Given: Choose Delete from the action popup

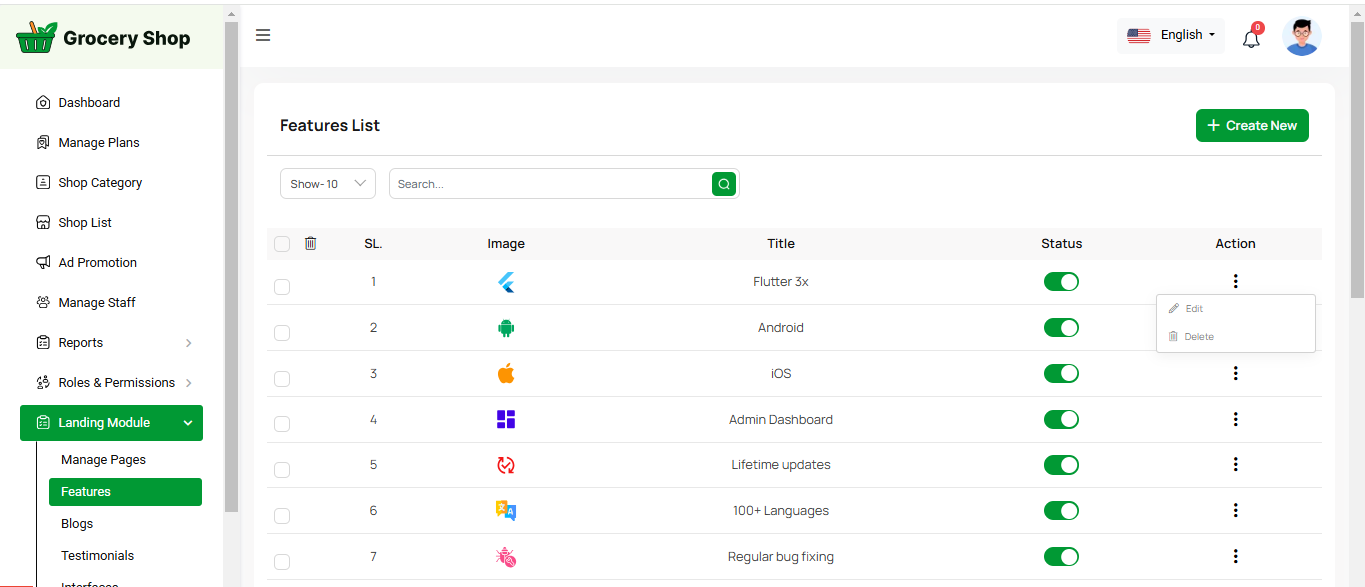Looking at the screenshot, I should [1198, 337].
